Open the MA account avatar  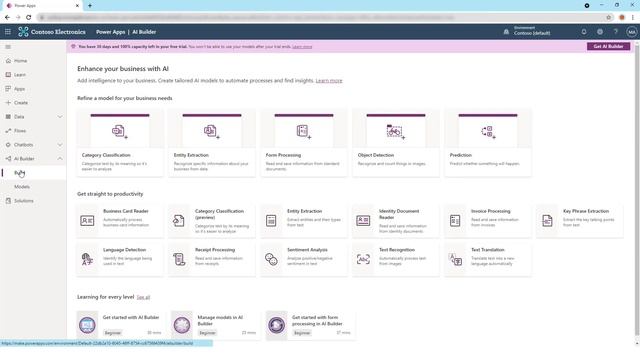[x=631, y=32]
